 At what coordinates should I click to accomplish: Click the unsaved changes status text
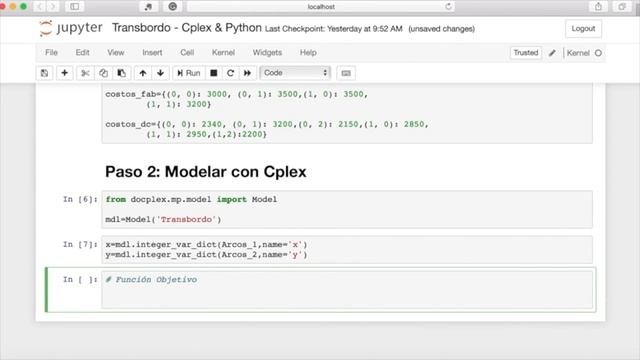pyautogui.click(x=442, y=29)
